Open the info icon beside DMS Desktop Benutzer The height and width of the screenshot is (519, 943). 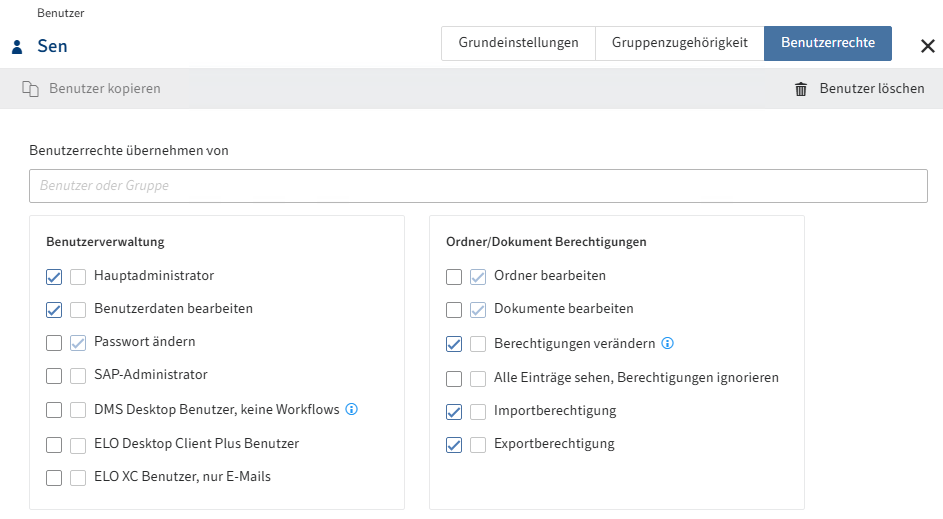coord(352,409)
